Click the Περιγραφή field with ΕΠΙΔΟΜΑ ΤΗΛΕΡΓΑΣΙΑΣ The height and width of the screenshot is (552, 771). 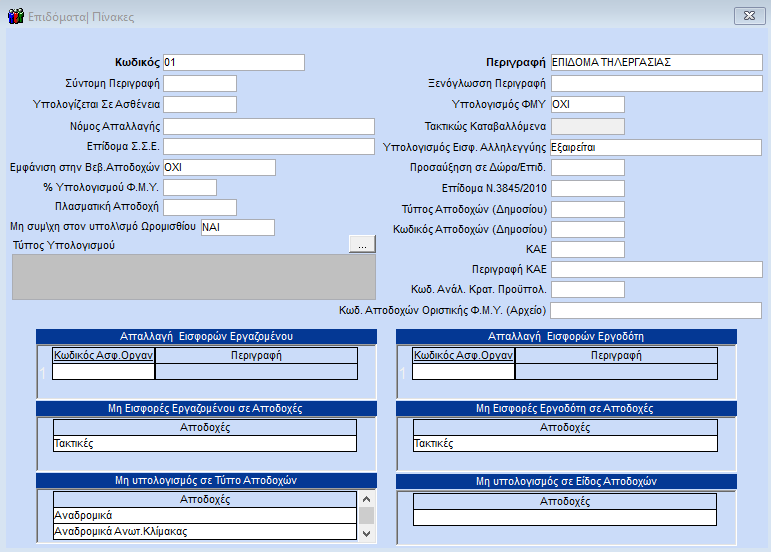click(656, 63)
